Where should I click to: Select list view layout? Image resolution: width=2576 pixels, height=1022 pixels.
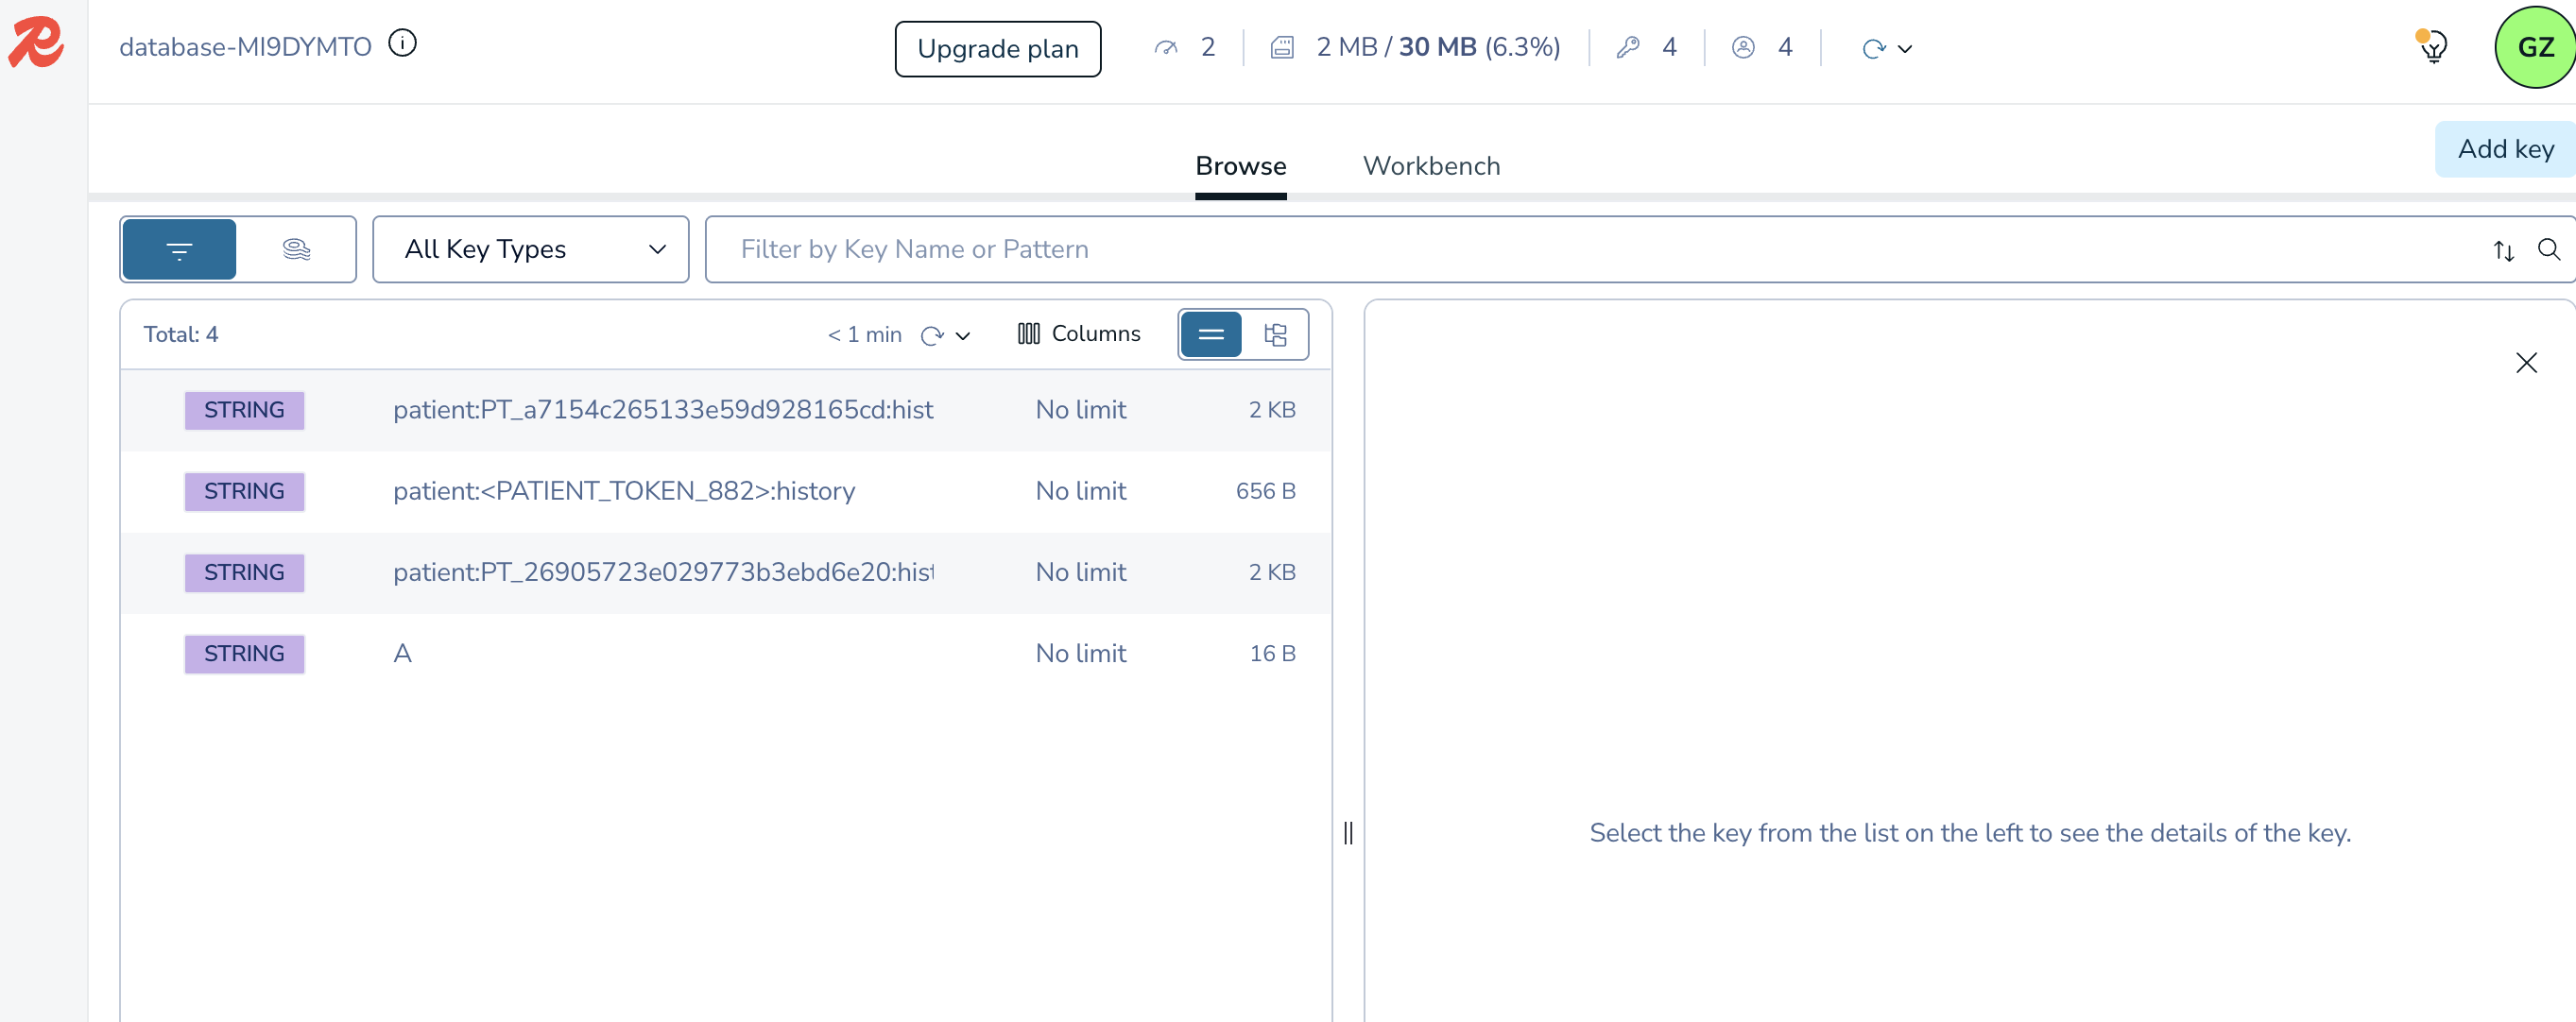click(1211, 335)
